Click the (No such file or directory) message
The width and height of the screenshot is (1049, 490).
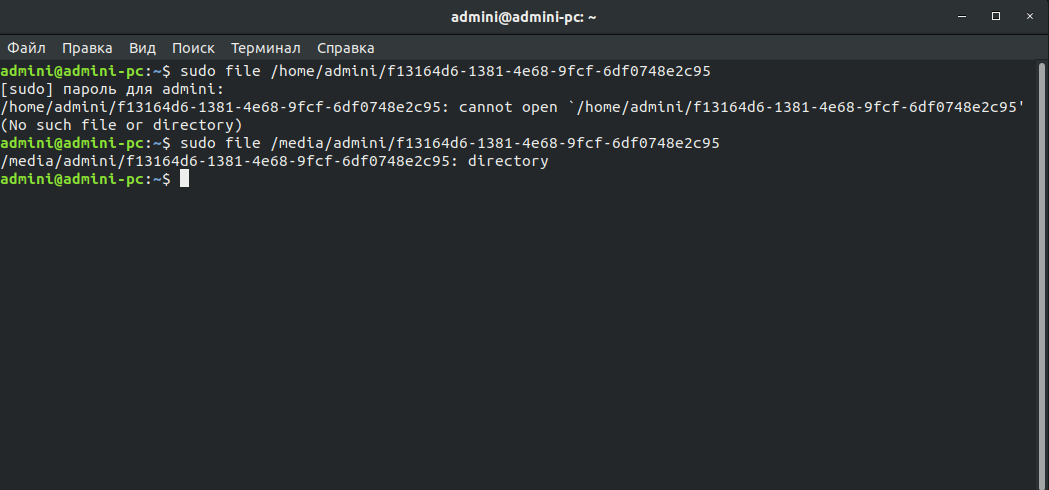(122, 126)
